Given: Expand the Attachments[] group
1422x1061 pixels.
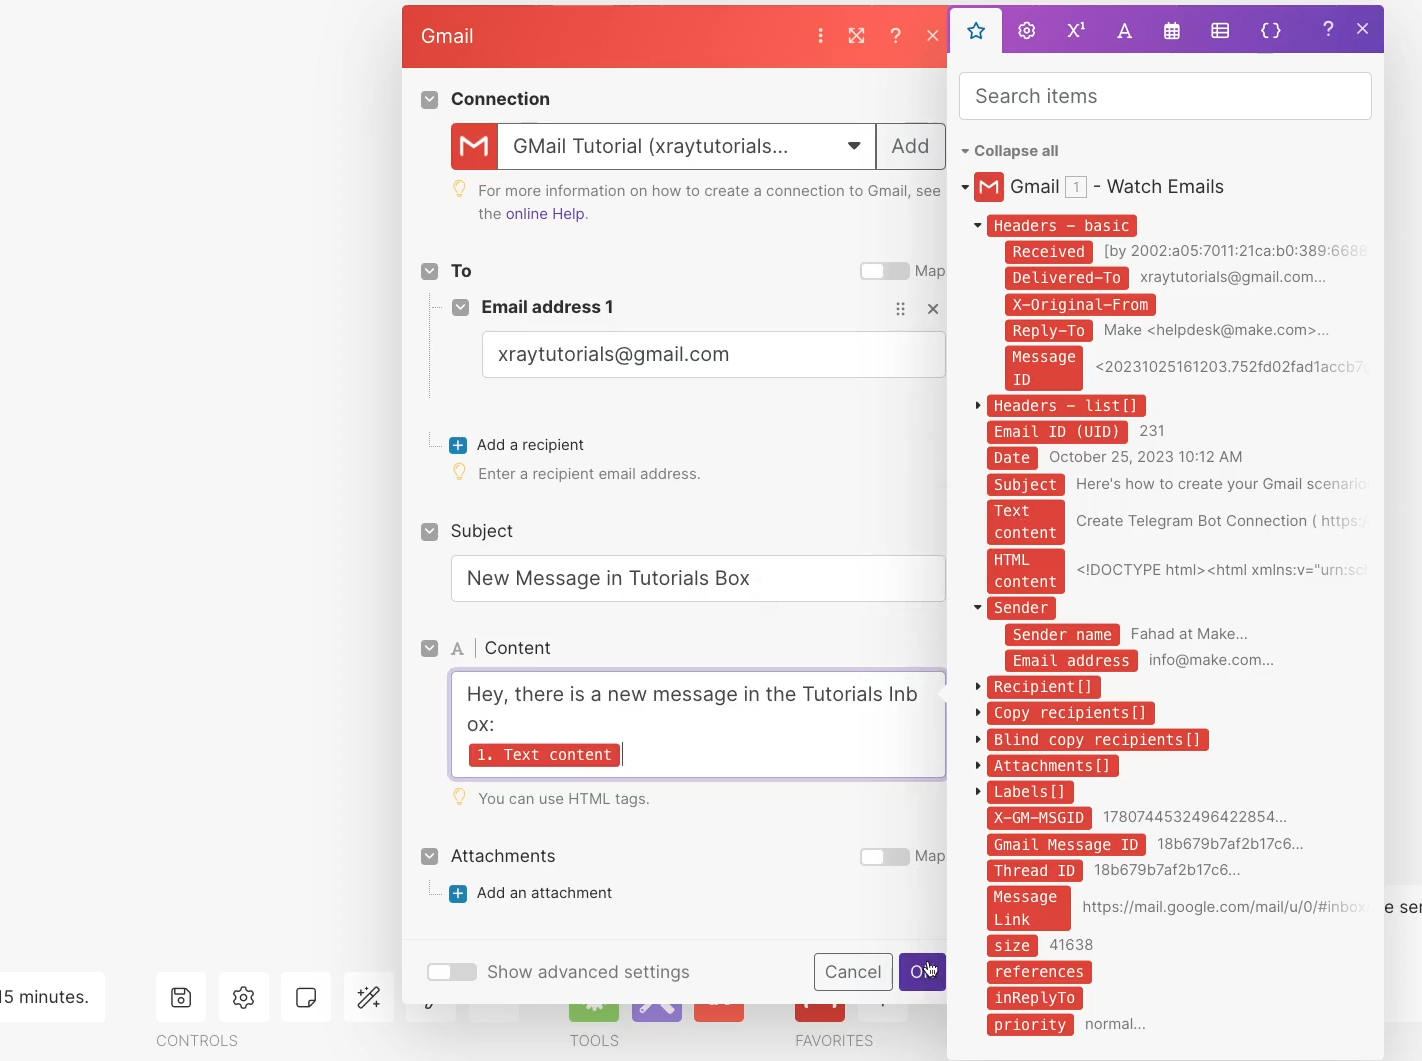Looking at the screenshot, I should click(x=978, y=766).
